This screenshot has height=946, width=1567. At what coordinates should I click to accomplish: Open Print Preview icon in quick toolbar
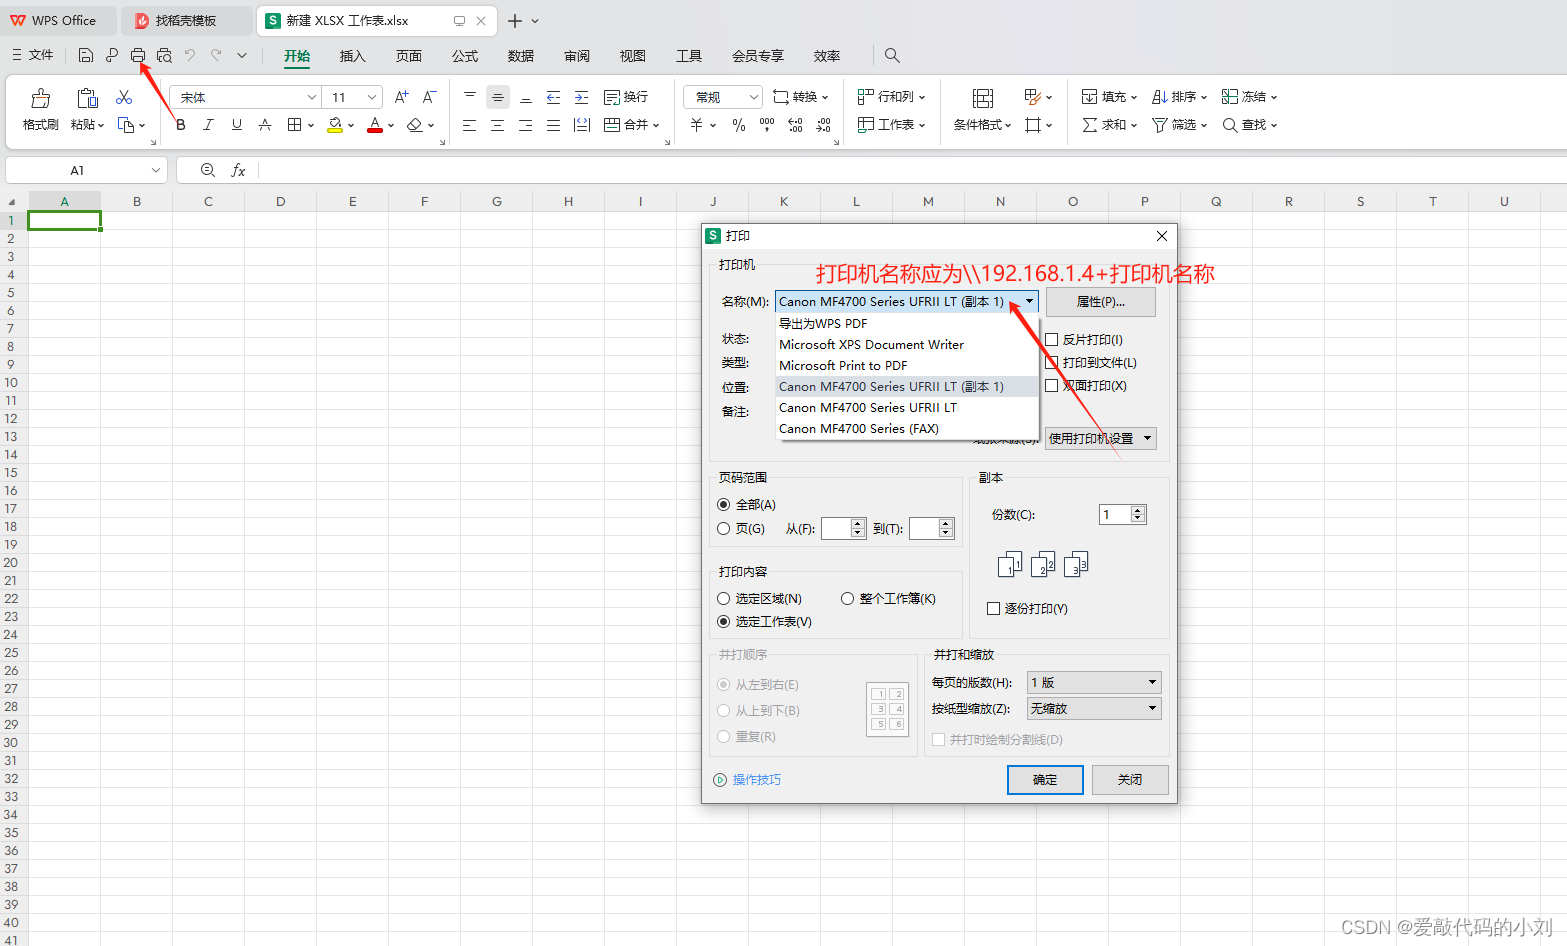click(164, 55)
